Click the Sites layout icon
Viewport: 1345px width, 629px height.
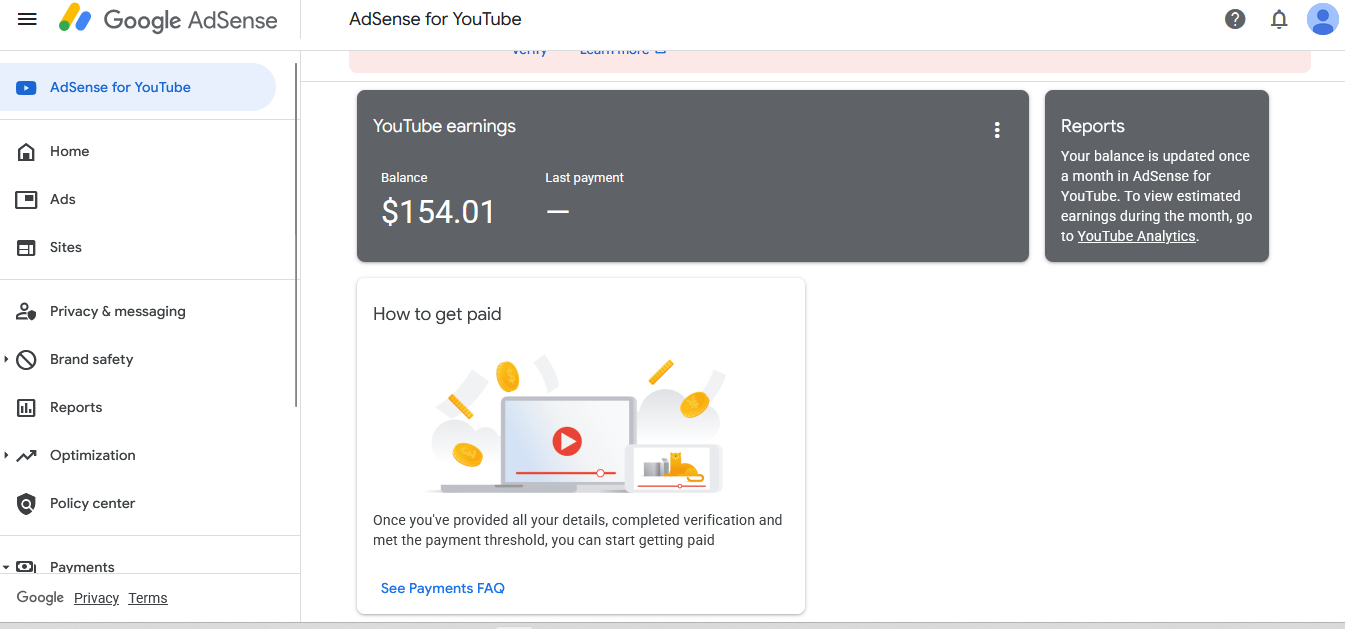[x=26, y=248]
